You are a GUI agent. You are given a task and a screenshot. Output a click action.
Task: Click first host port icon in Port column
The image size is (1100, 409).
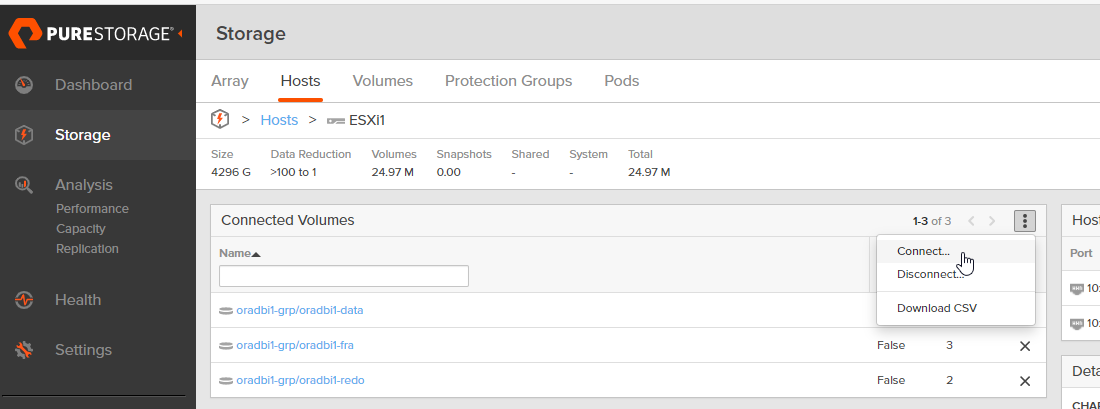pos(1077,288)
